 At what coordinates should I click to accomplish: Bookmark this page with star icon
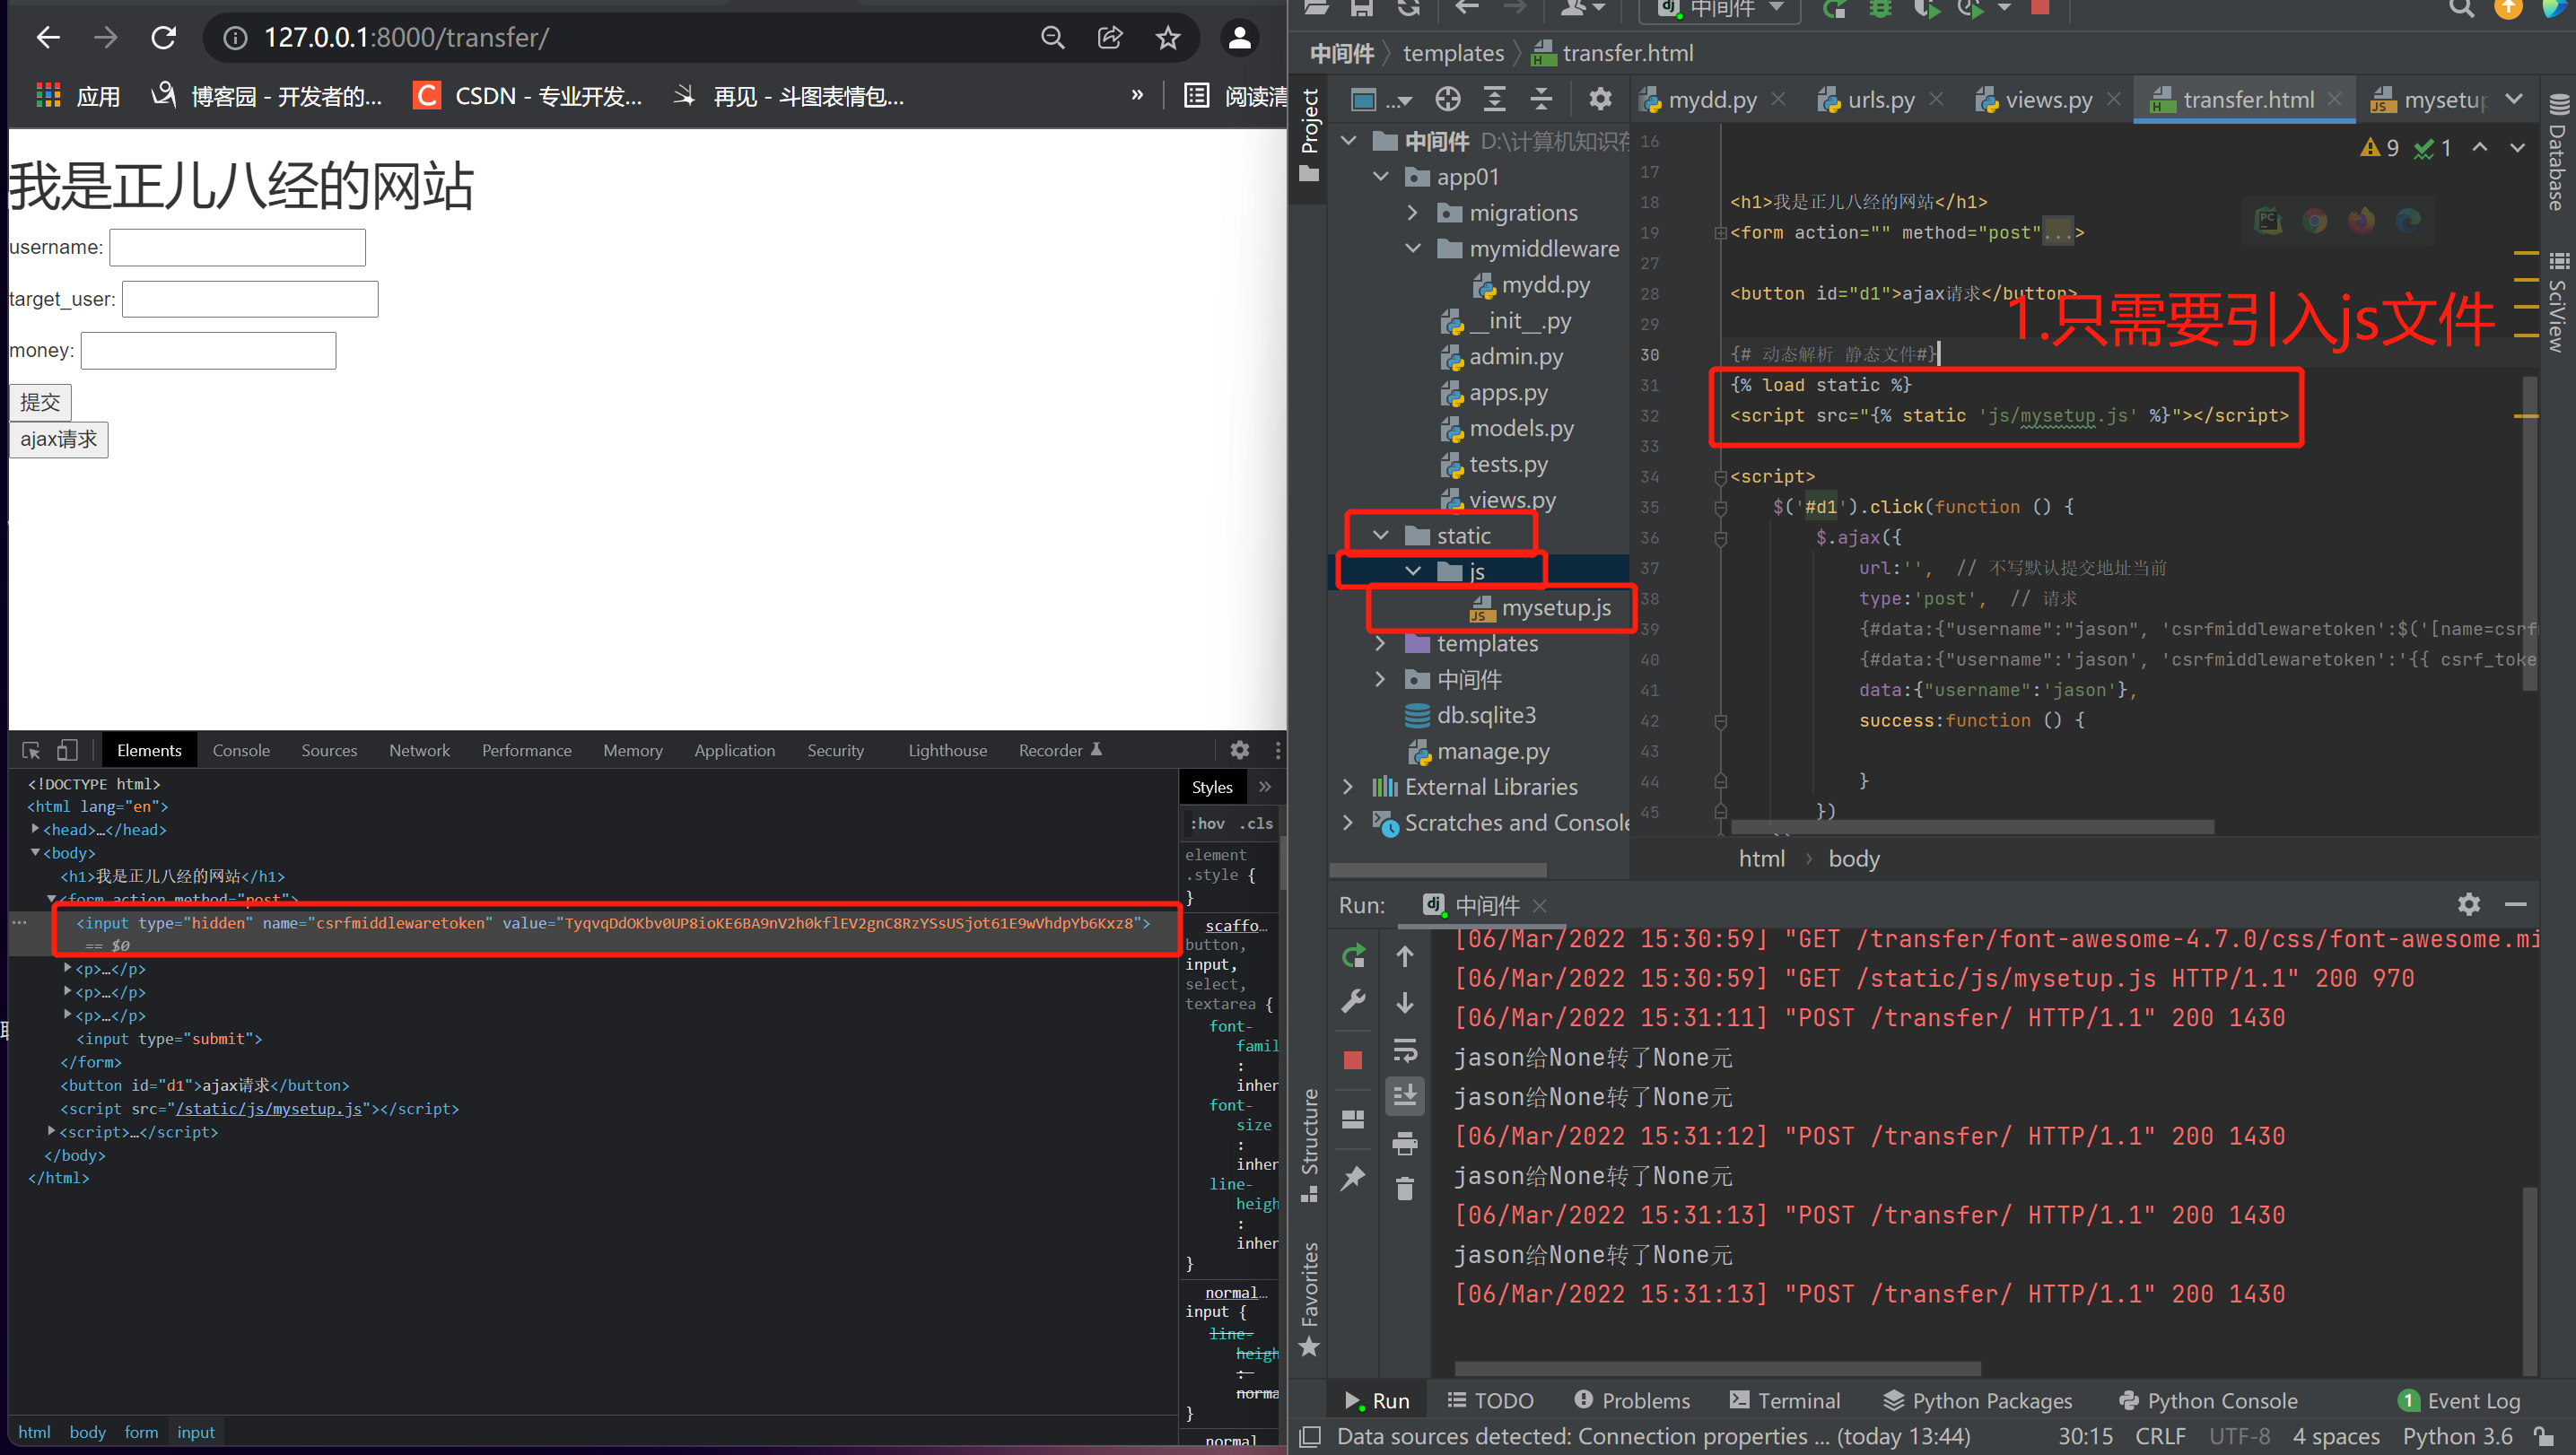tap(1167, 38)
